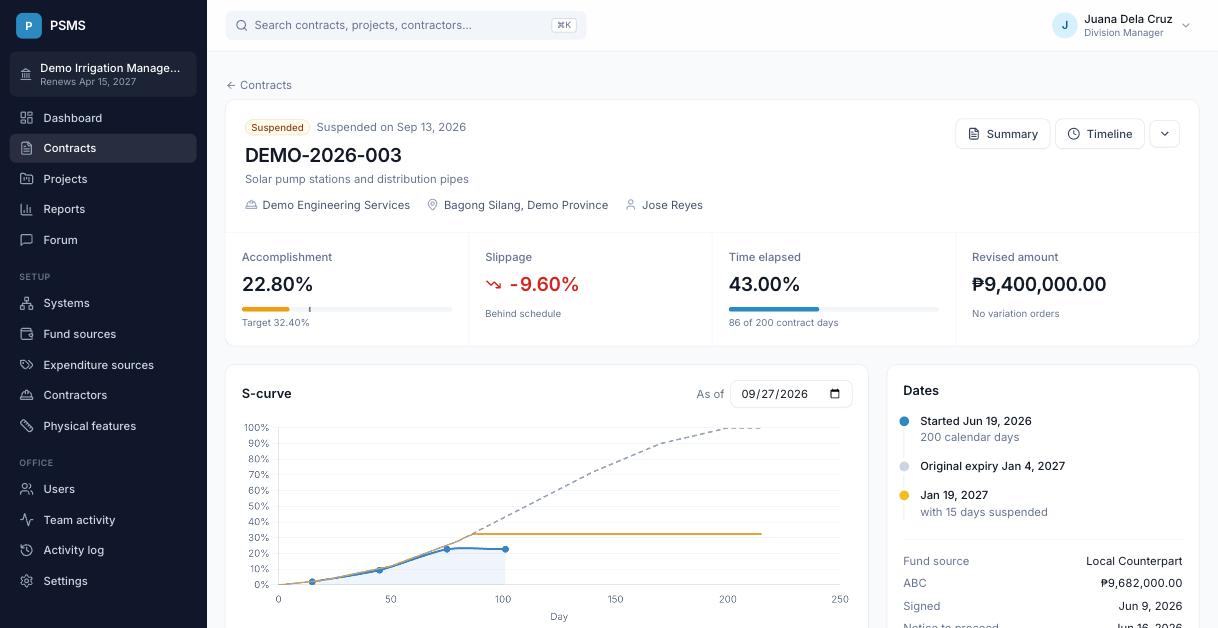Open the Dashboard menu item

pos(103,118)
